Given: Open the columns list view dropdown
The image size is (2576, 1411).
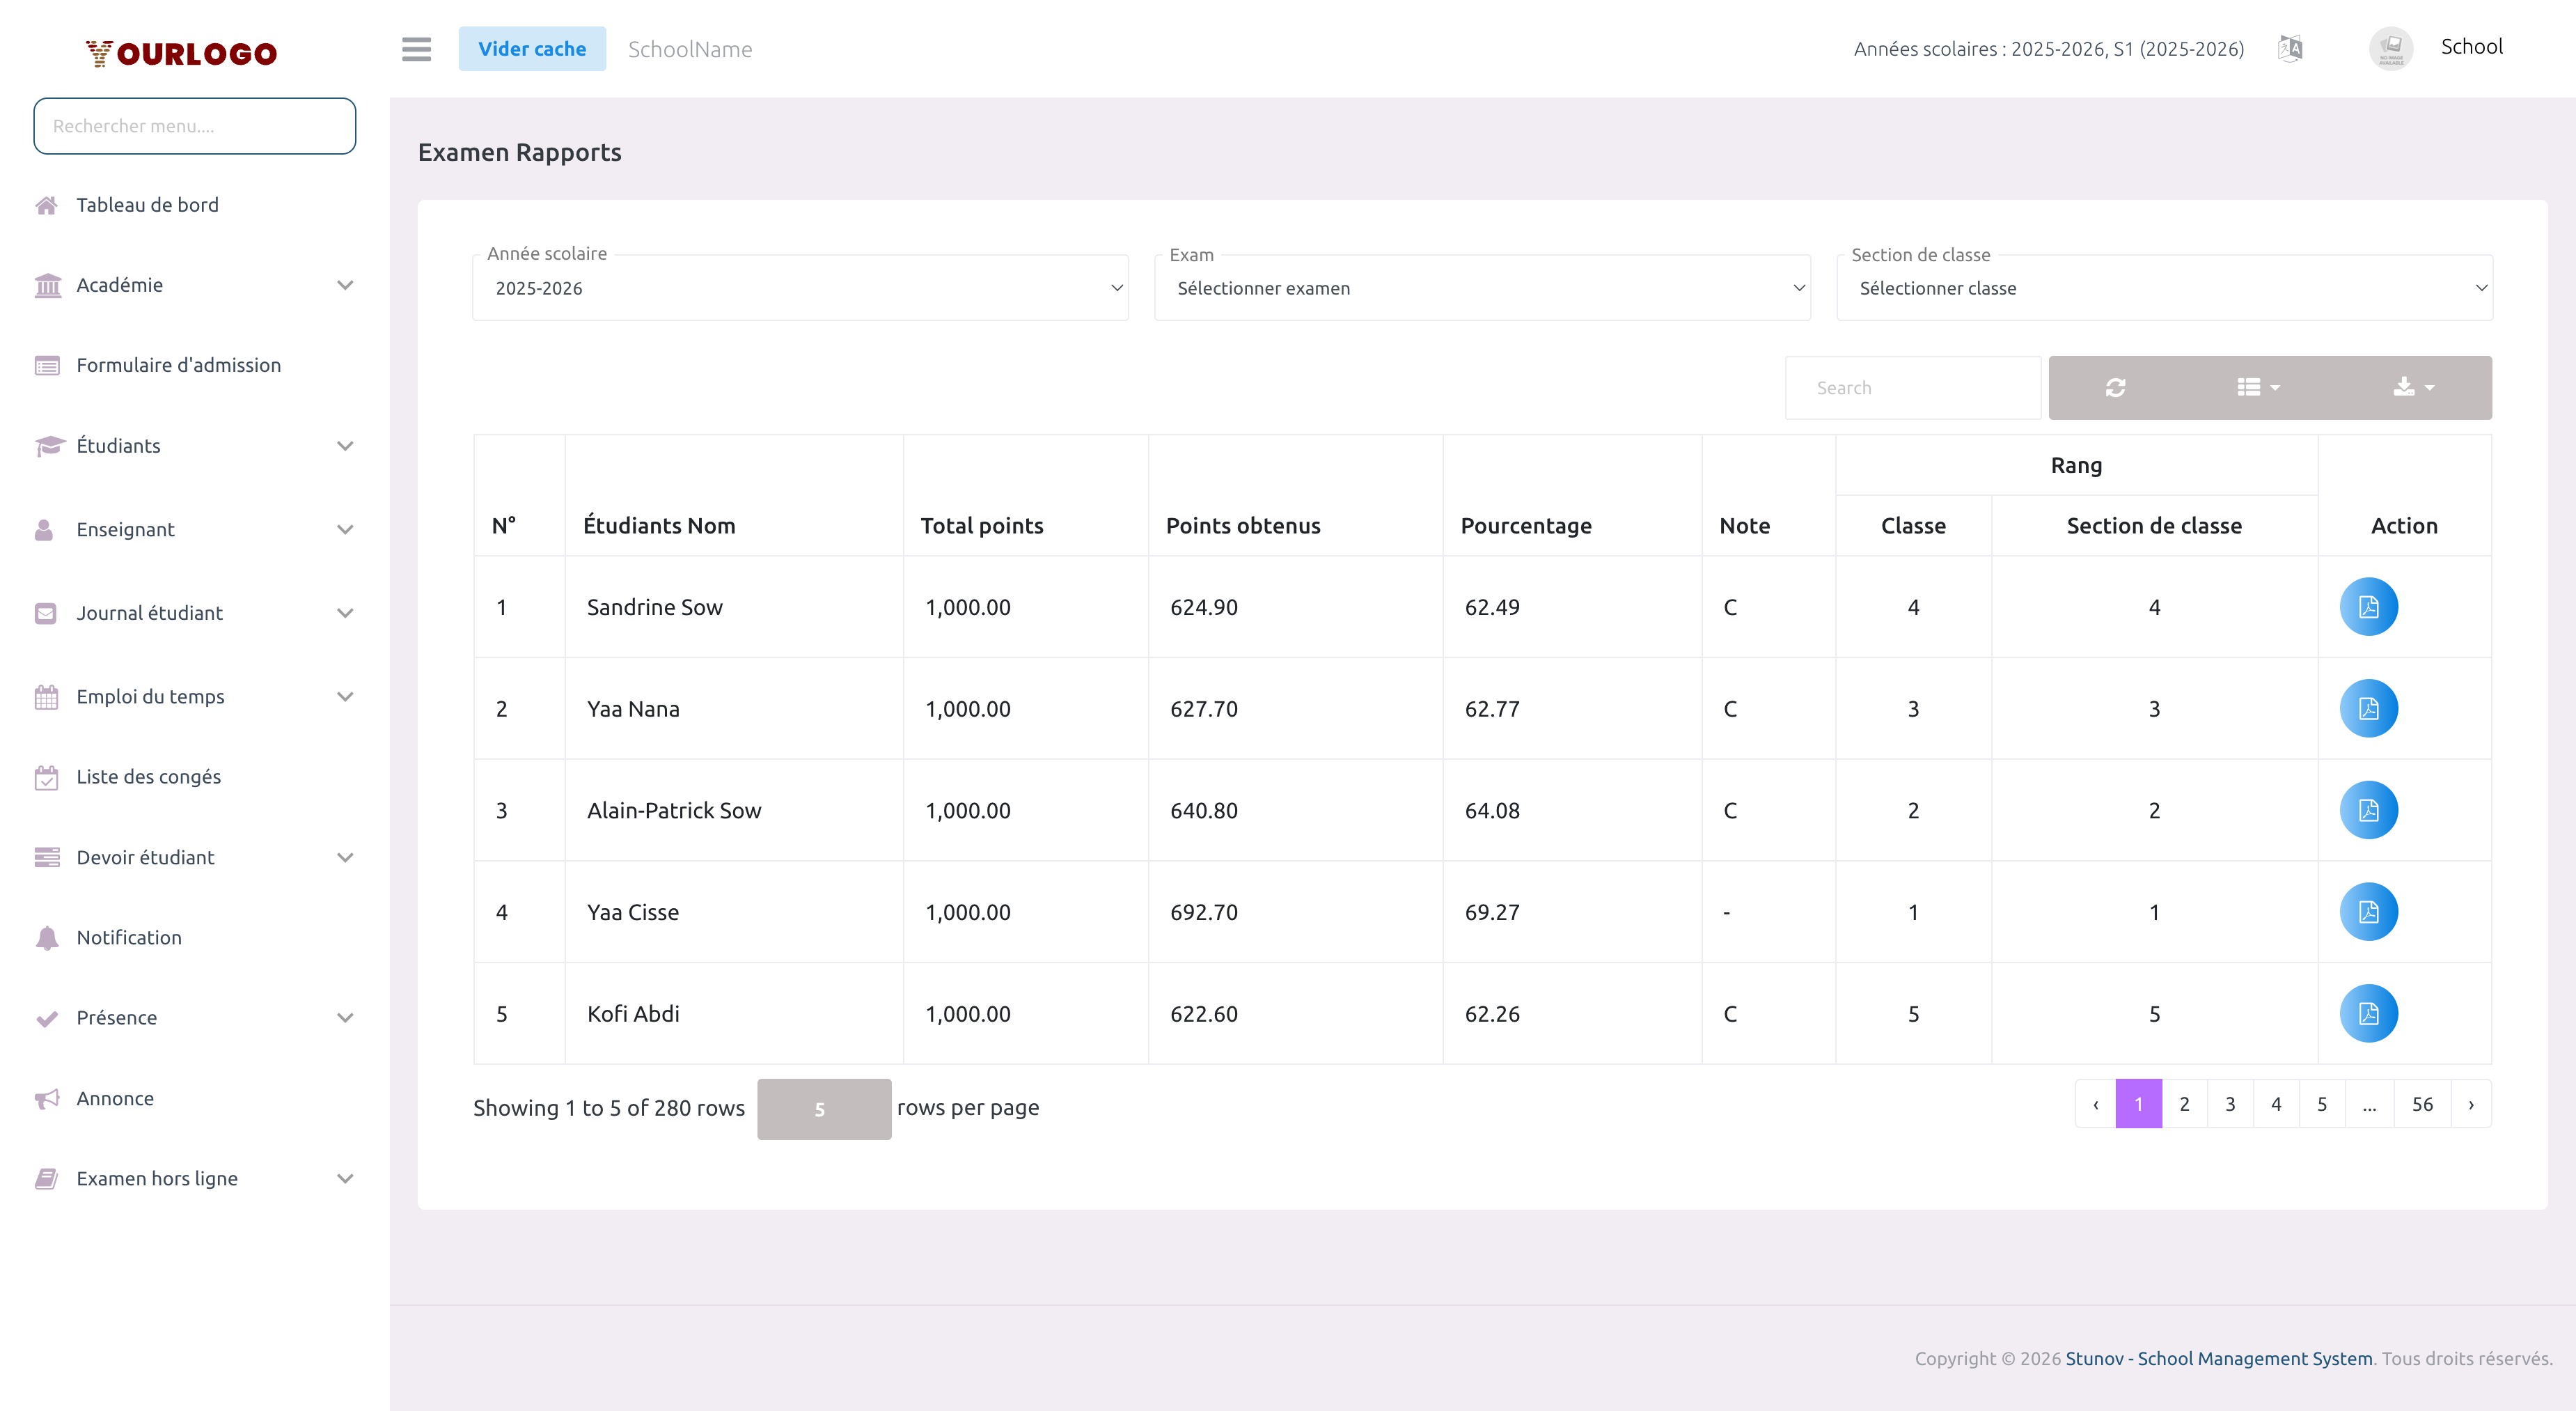Looking at the screenshot, I should click(x=2258, y=387).
